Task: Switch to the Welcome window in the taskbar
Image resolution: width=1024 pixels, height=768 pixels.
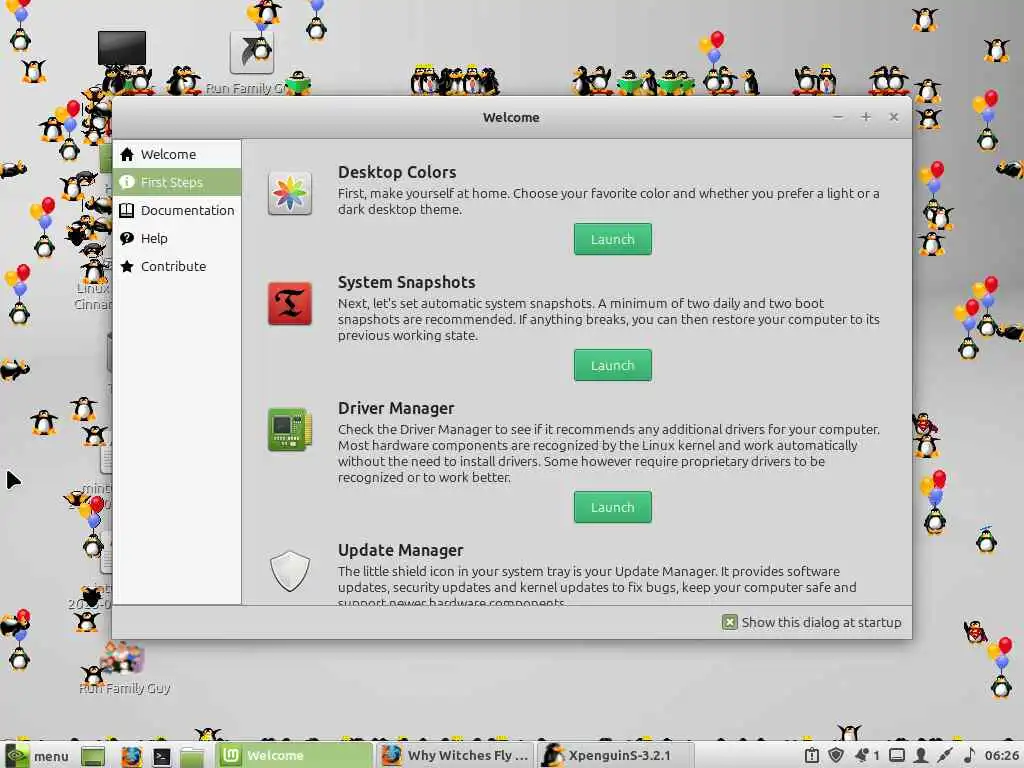Action: coord(295,756)
